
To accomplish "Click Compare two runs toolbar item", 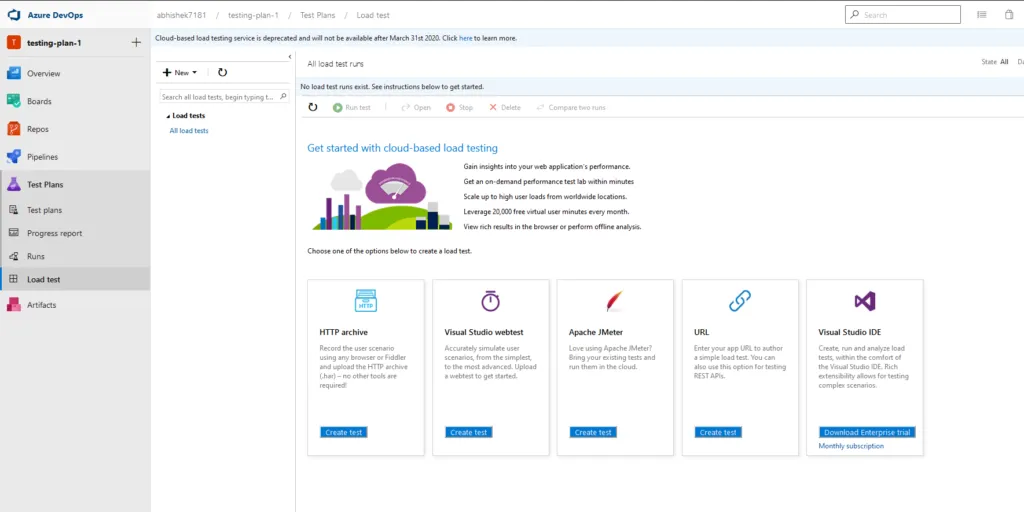I will point(571,107).
